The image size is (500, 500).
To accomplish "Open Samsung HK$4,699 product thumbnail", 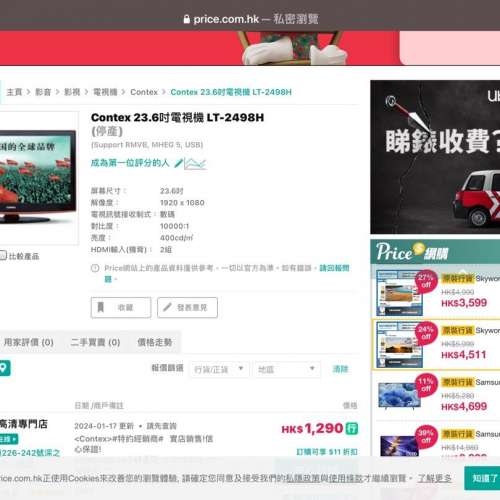I will [x=399, y=396].
